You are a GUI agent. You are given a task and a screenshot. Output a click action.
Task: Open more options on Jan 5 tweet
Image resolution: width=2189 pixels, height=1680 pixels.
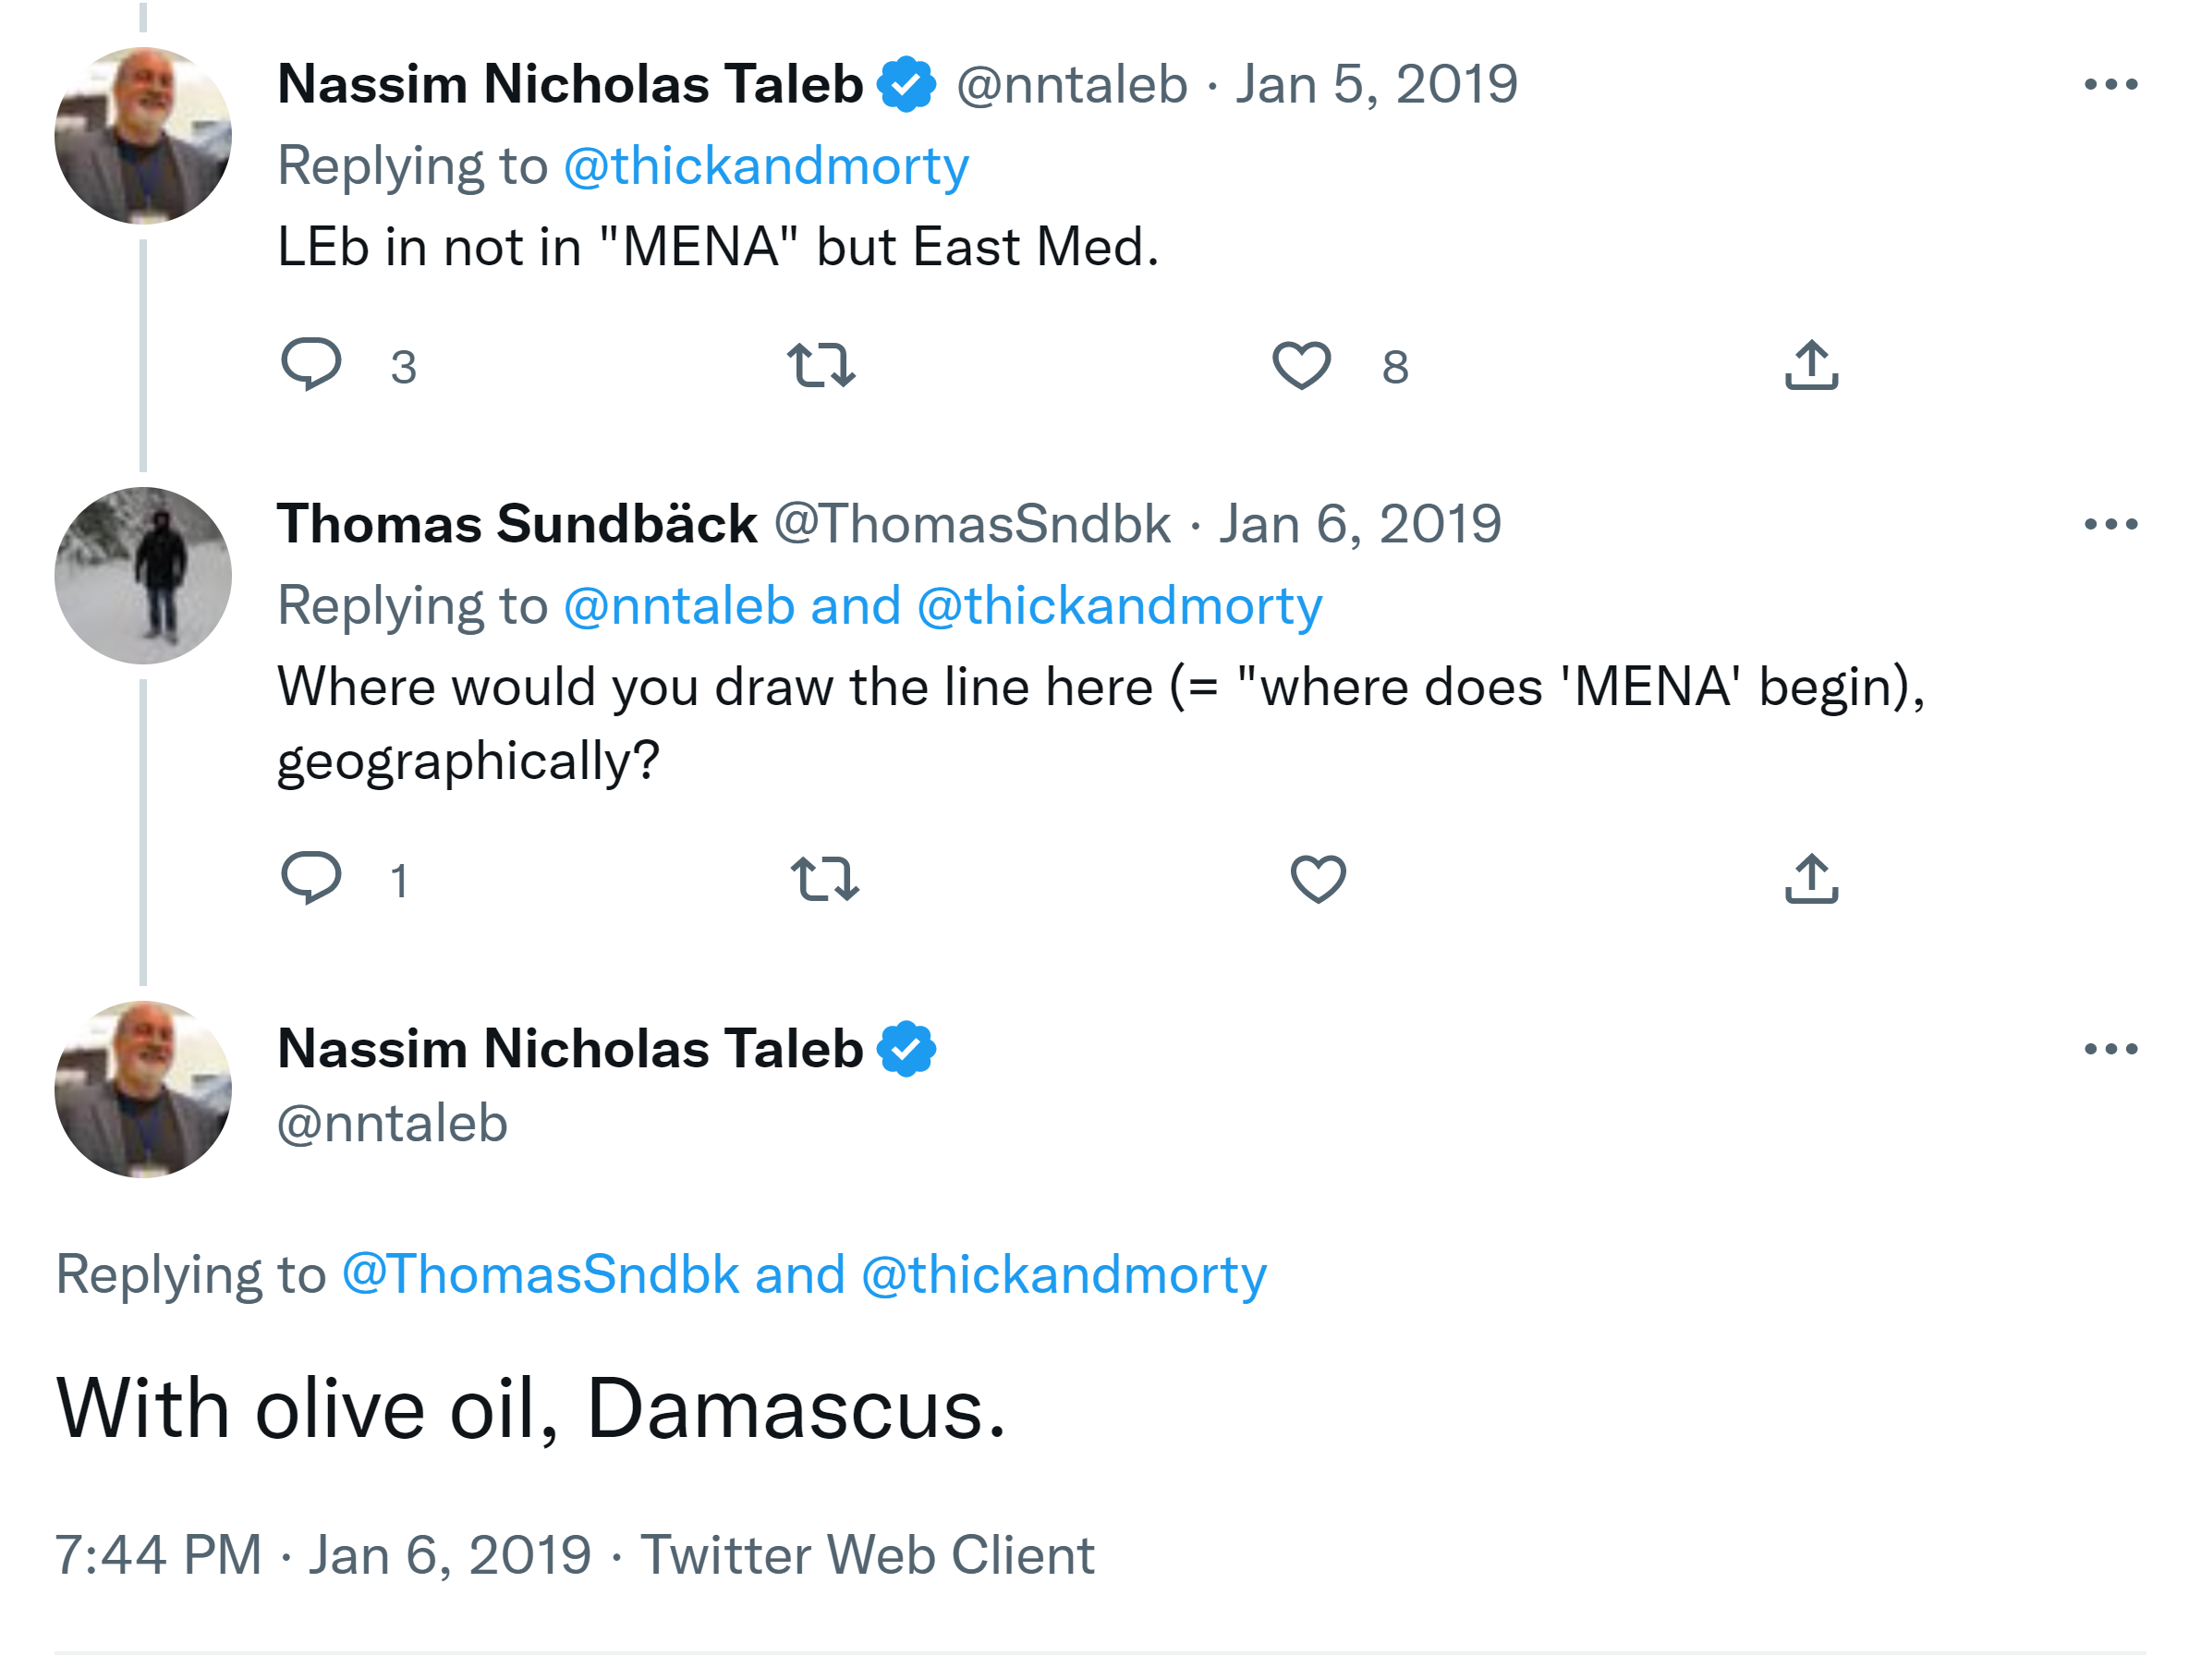[2109, 84]
